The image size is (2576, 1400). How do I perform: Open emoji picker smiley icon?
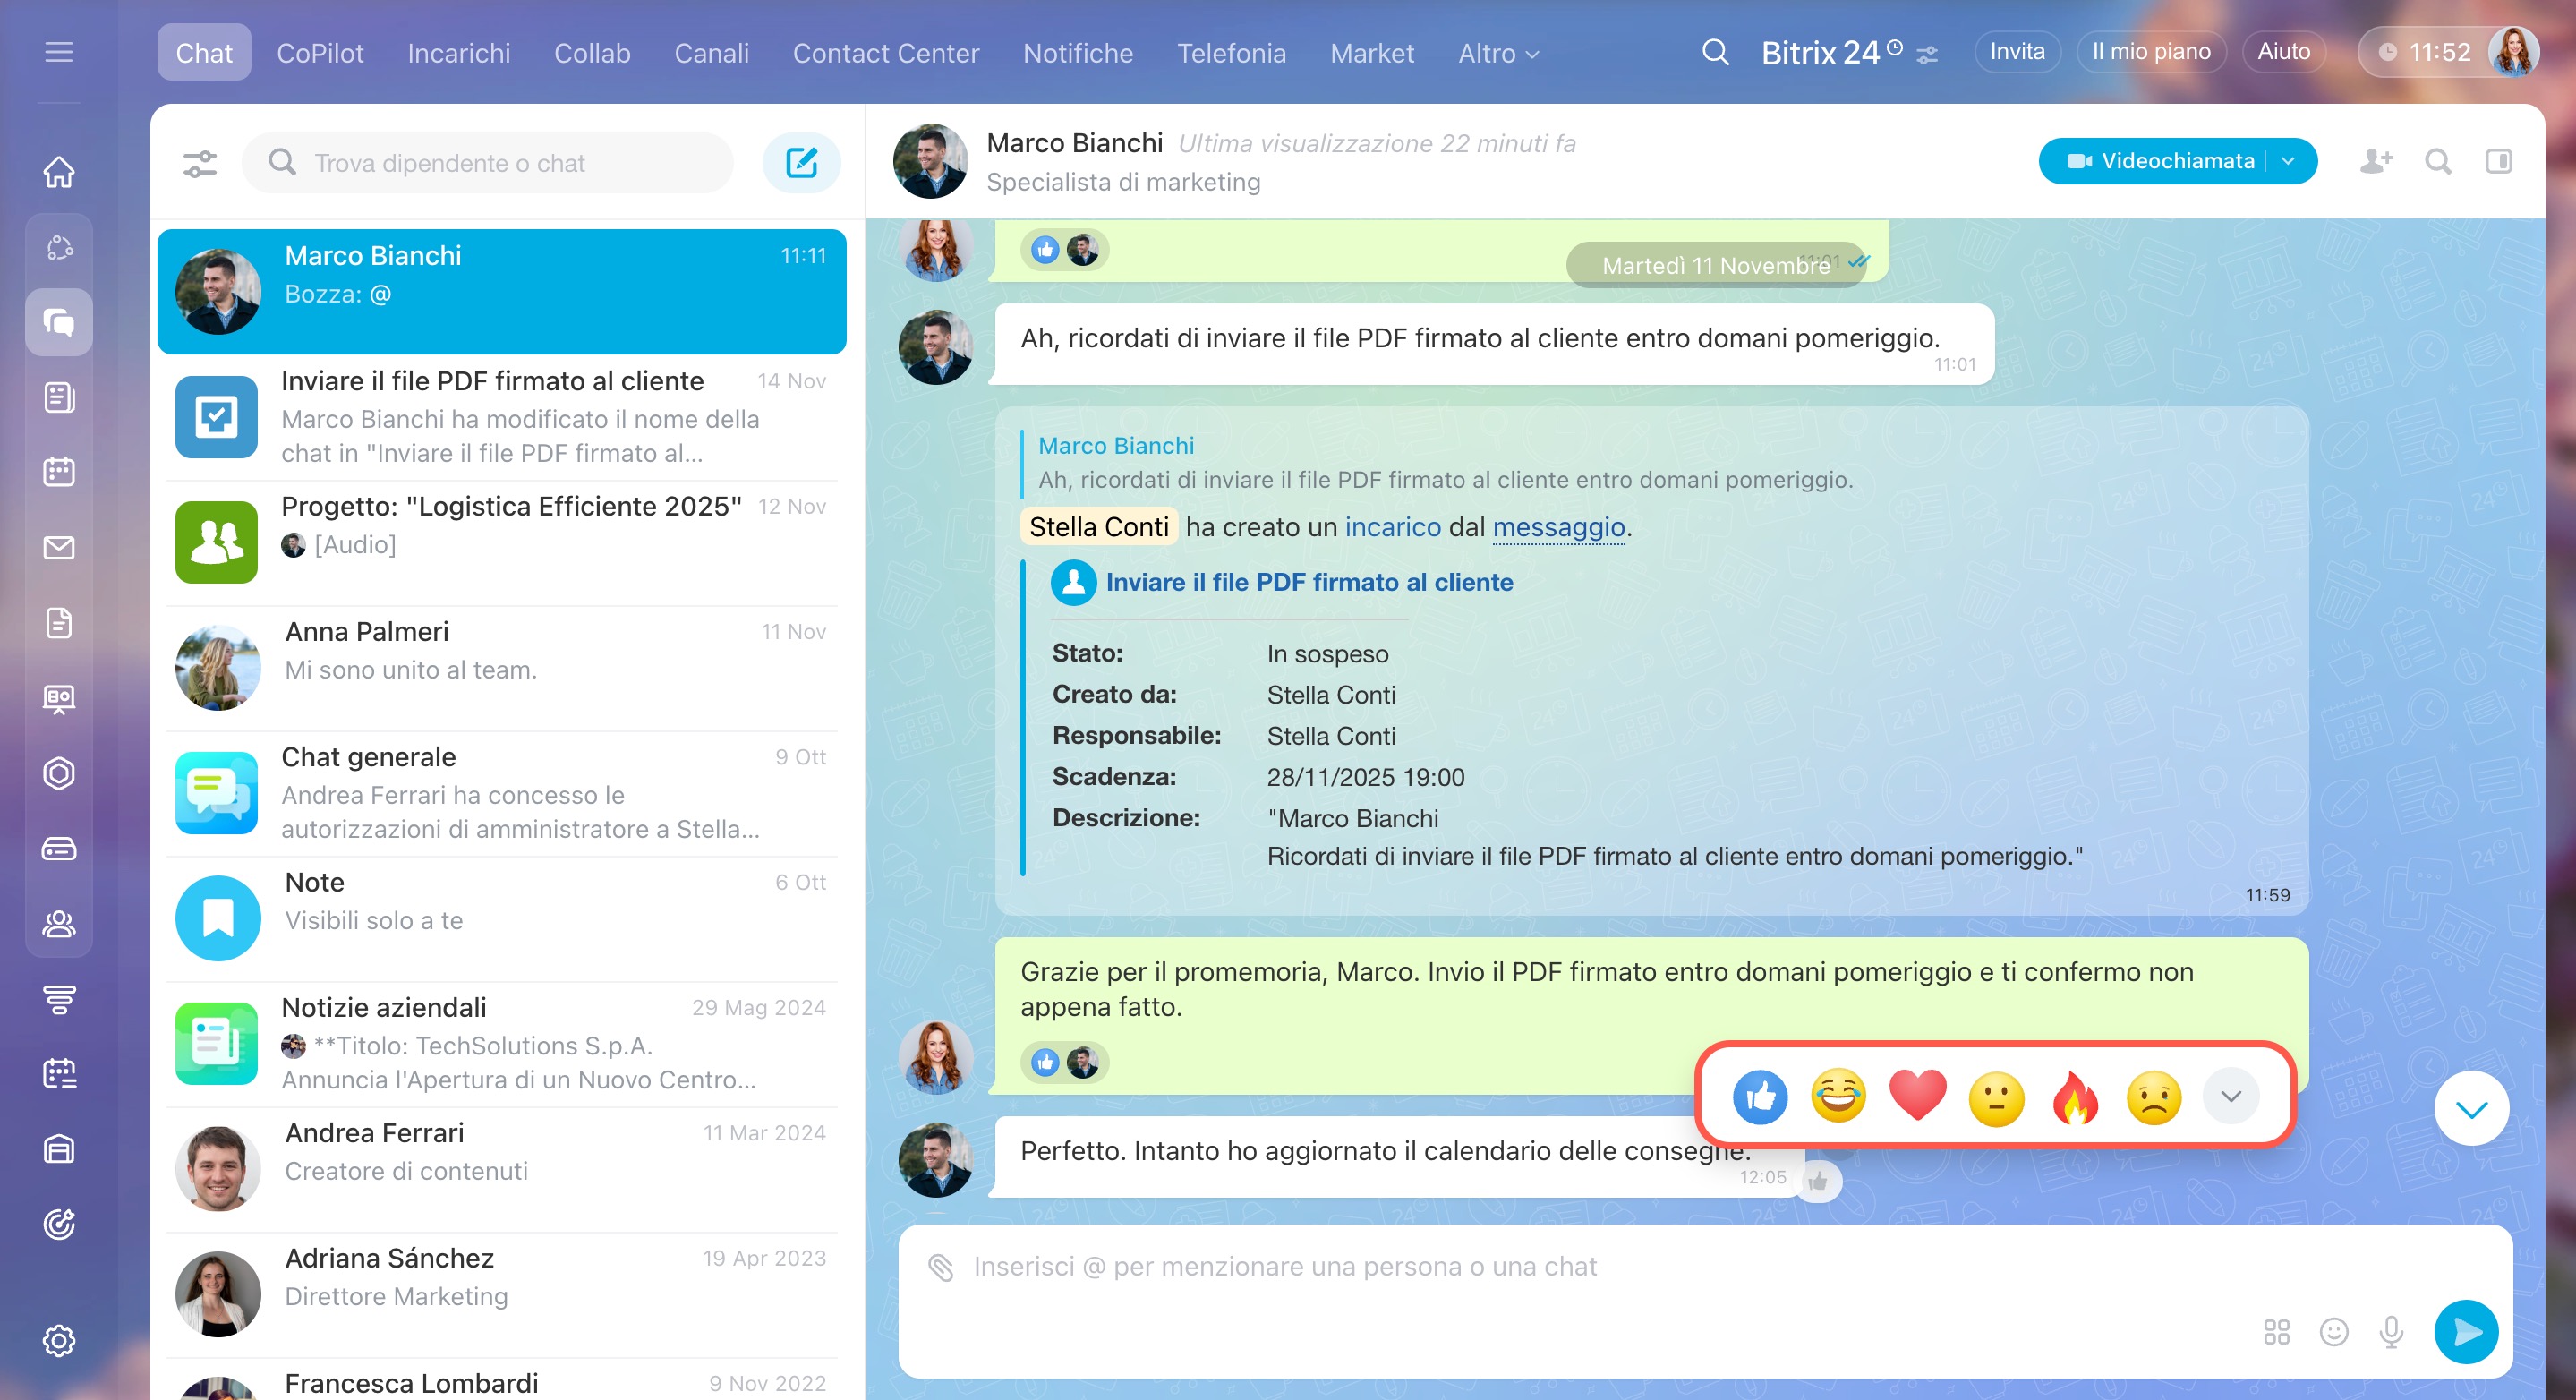[x=2333, y=1331]
